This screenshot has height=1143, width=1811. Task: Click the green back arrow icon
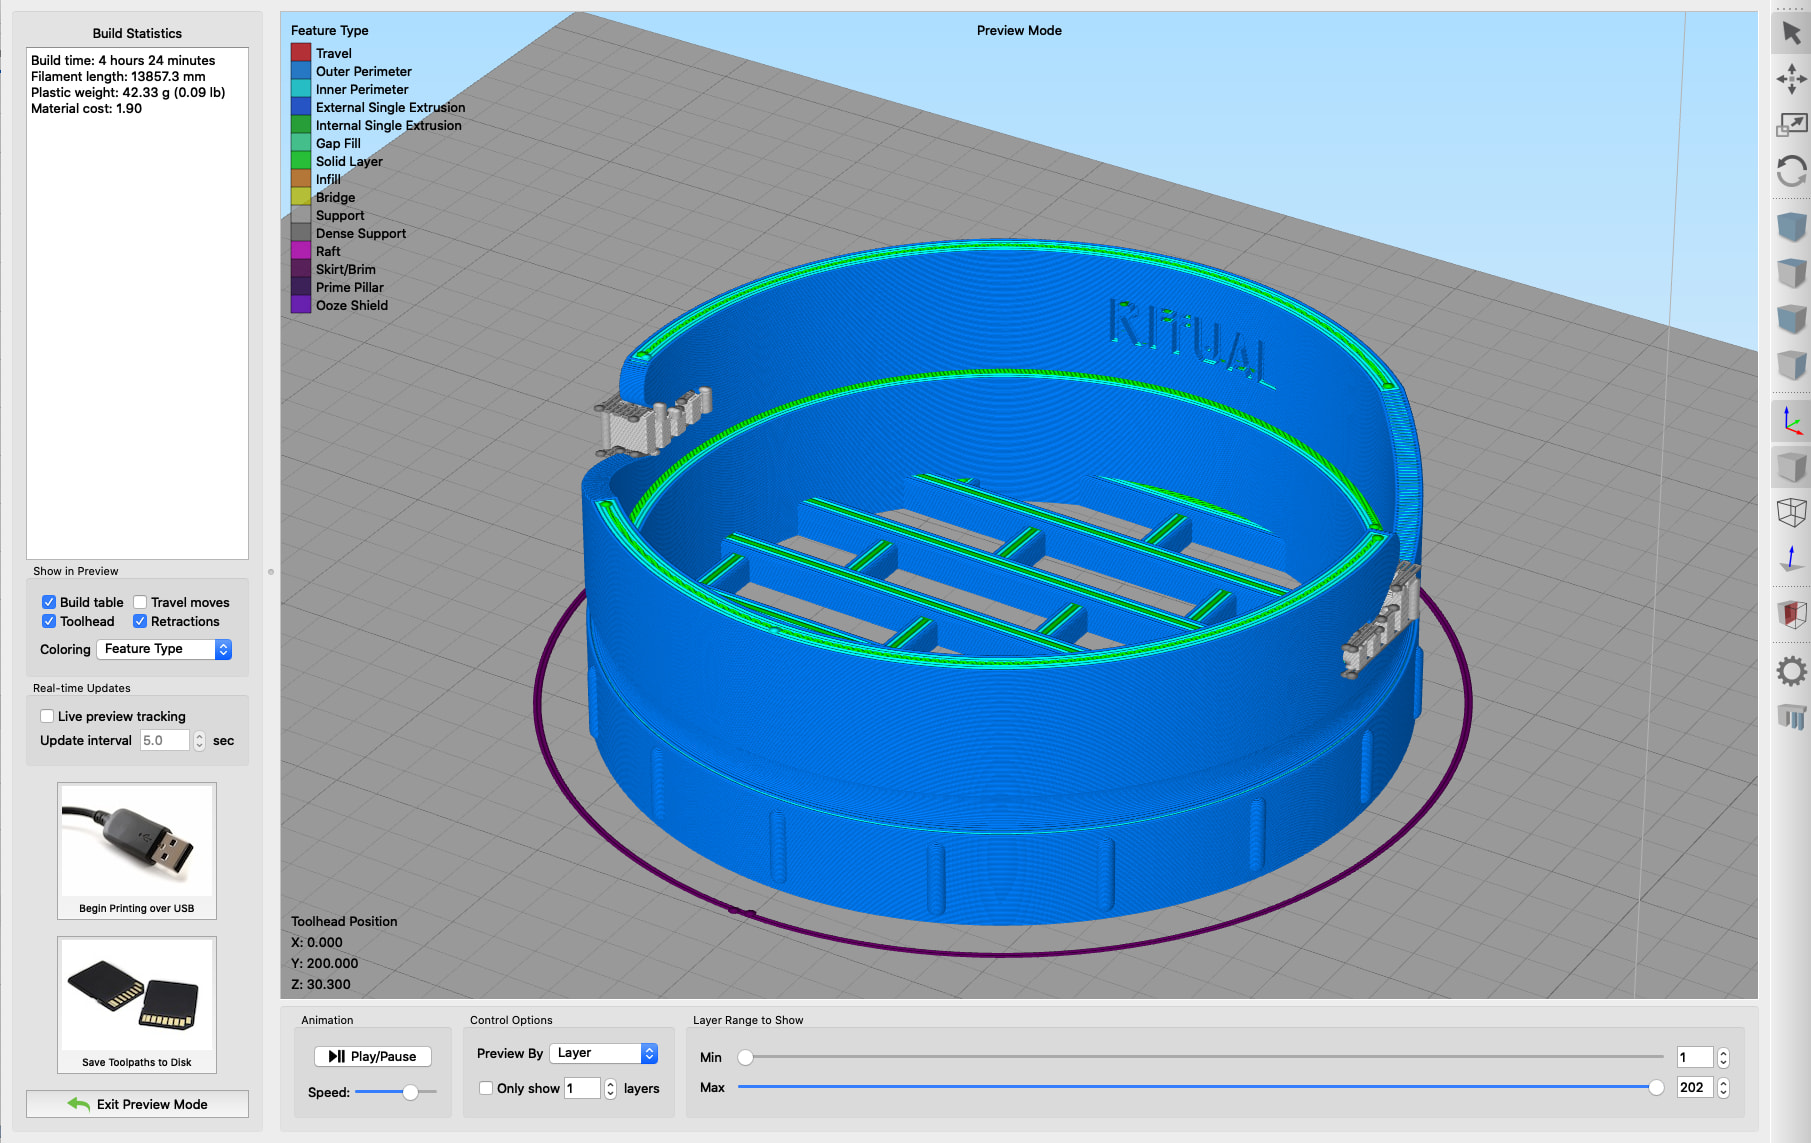coord(79,1104)
